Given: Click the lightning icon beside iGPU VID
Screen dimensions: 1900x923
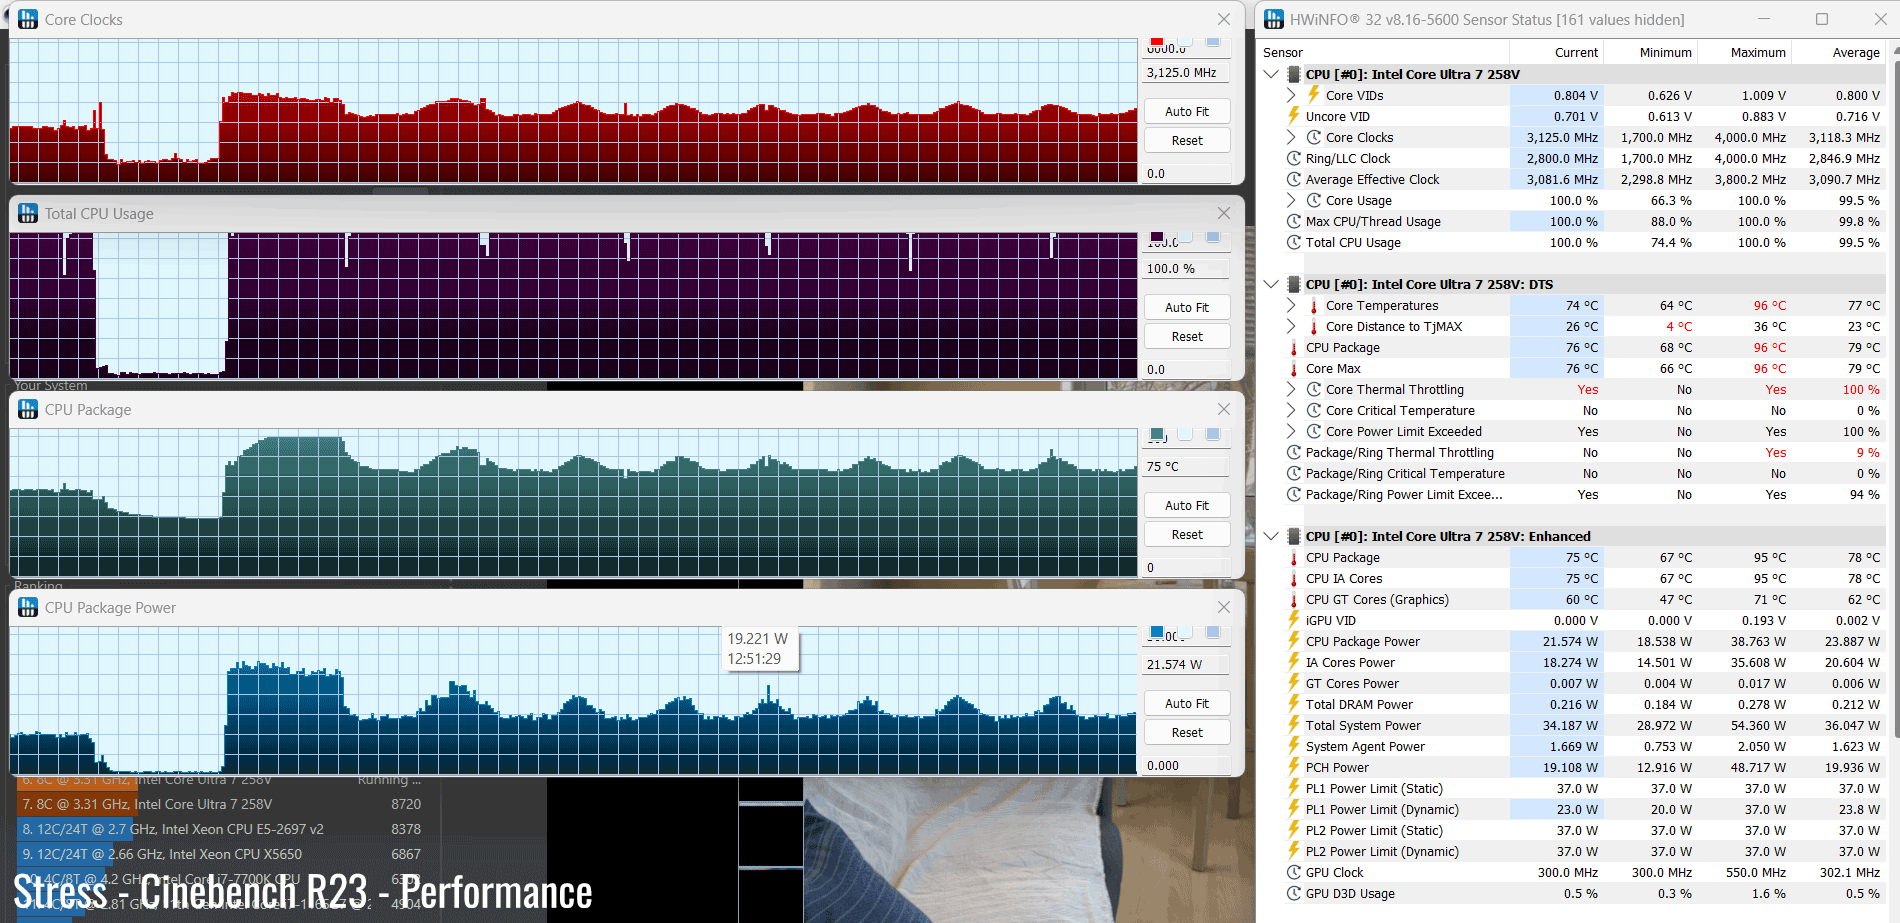Looking at the screenshot, I should 1294,620.
